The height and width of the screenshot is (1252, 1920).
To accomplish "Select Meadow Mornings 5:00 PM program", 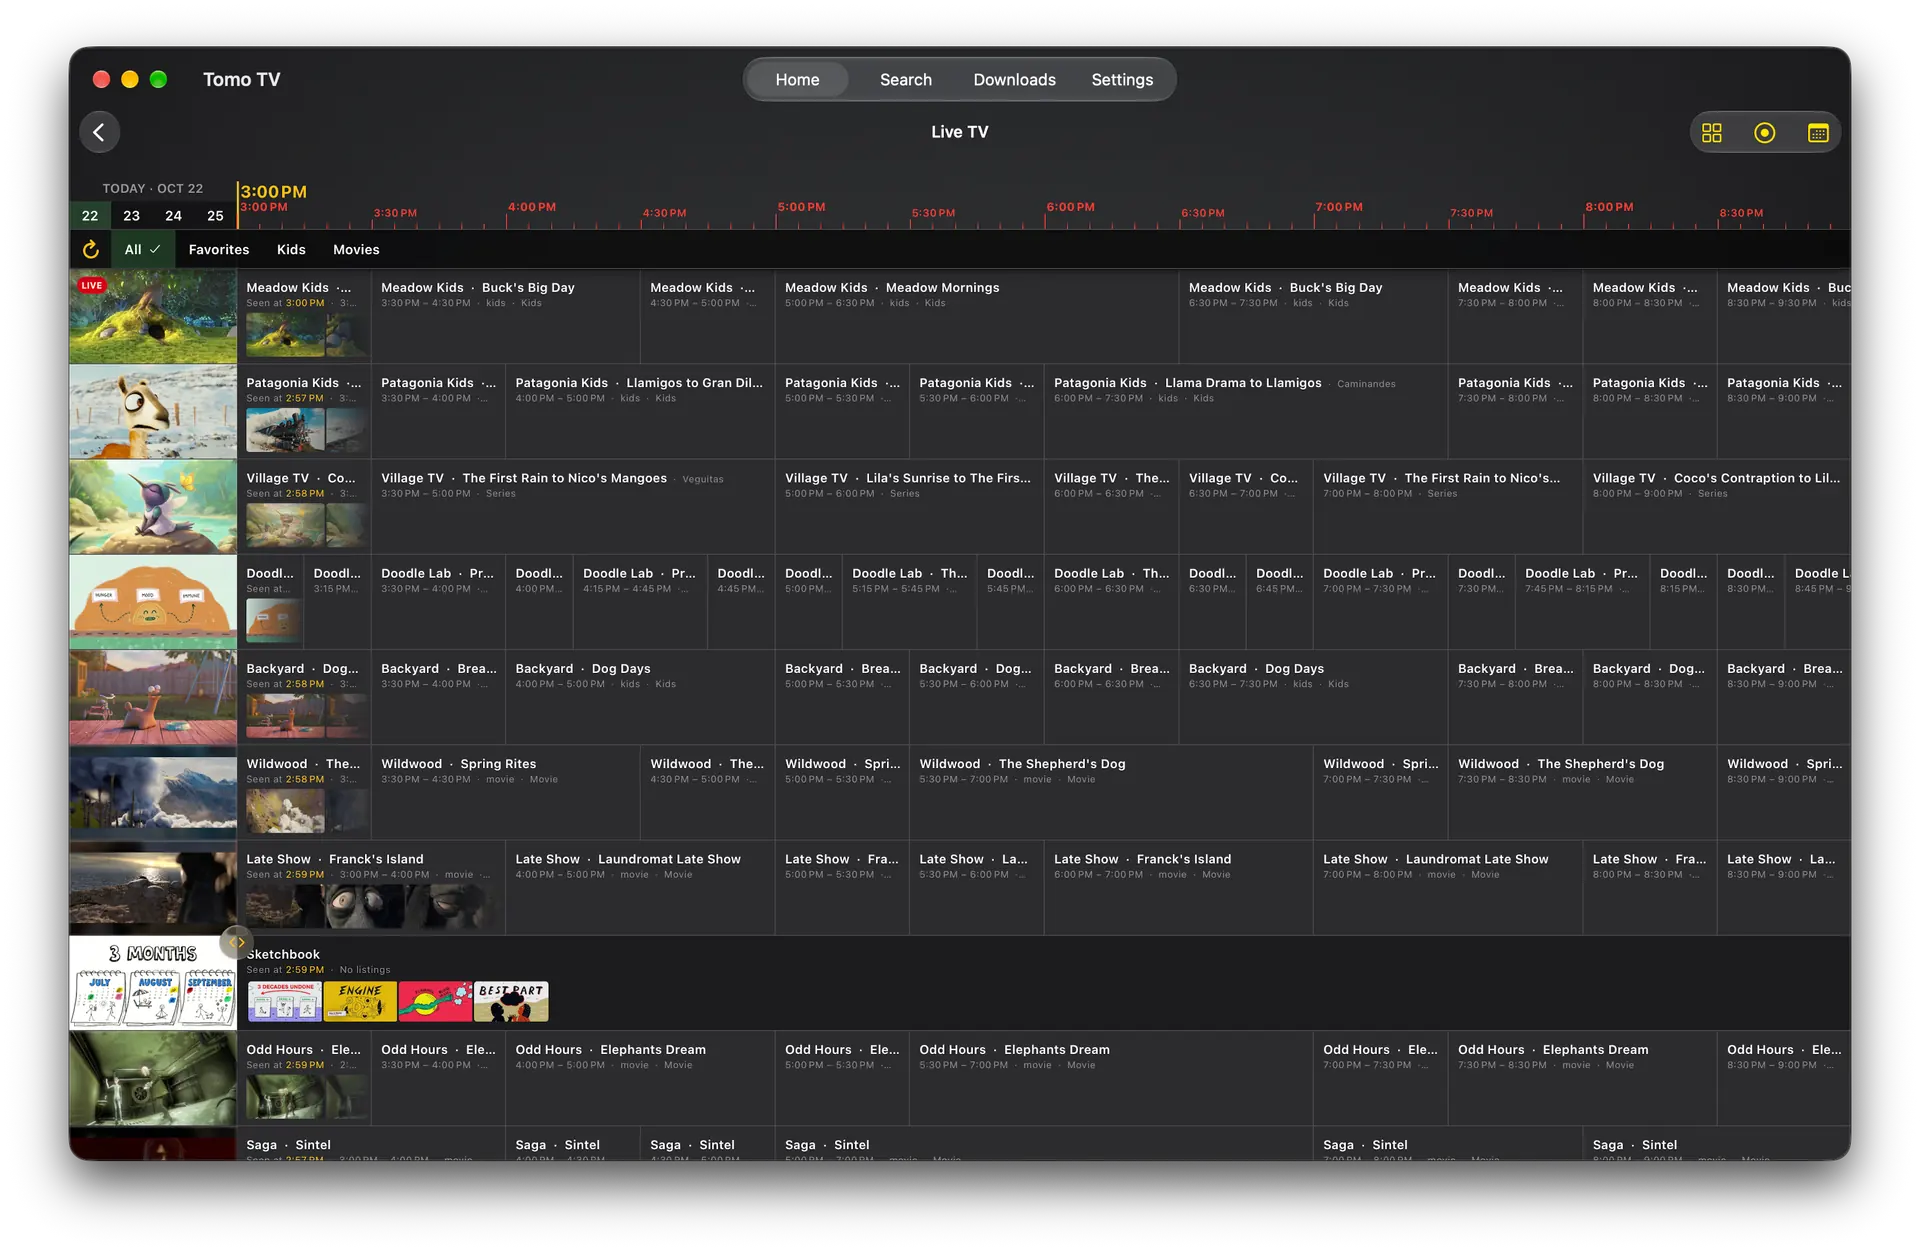I will [977, 316].
